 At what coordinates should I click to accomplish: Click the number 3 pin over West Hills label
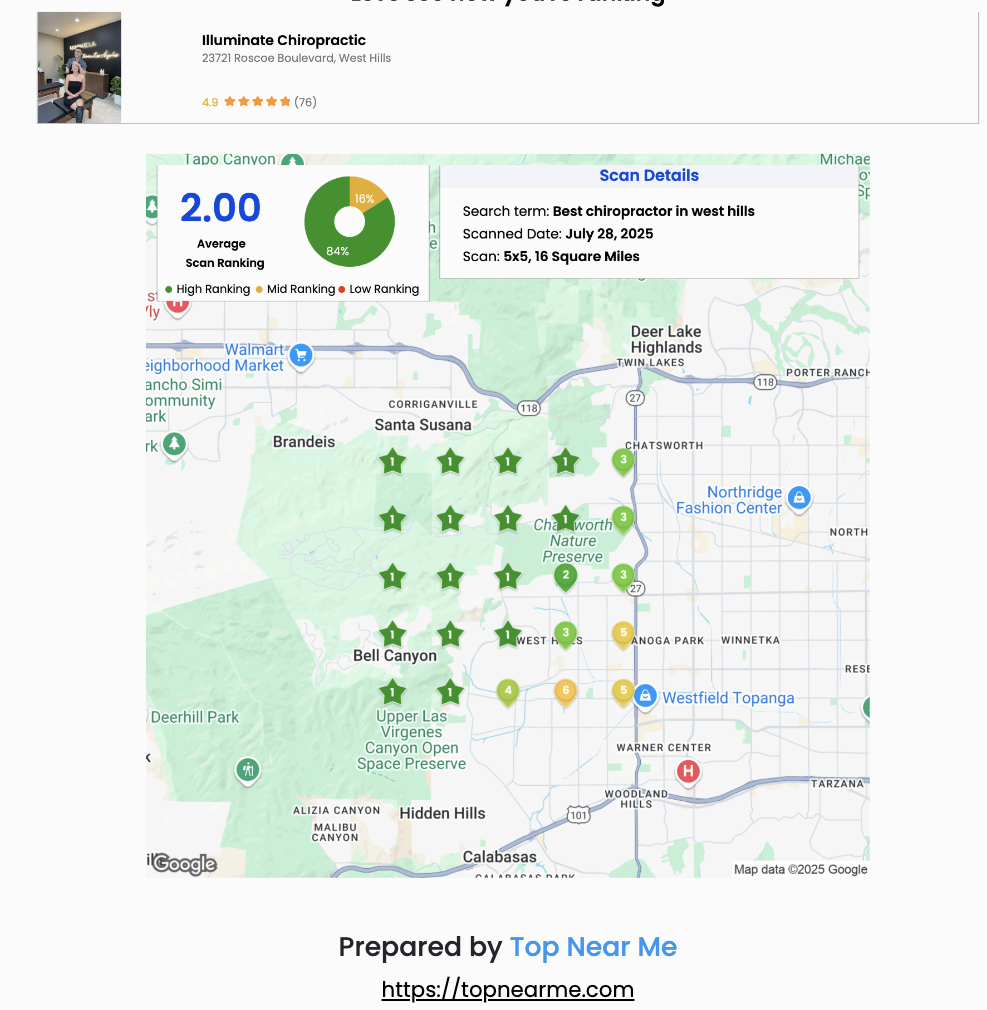coord(566,634)
